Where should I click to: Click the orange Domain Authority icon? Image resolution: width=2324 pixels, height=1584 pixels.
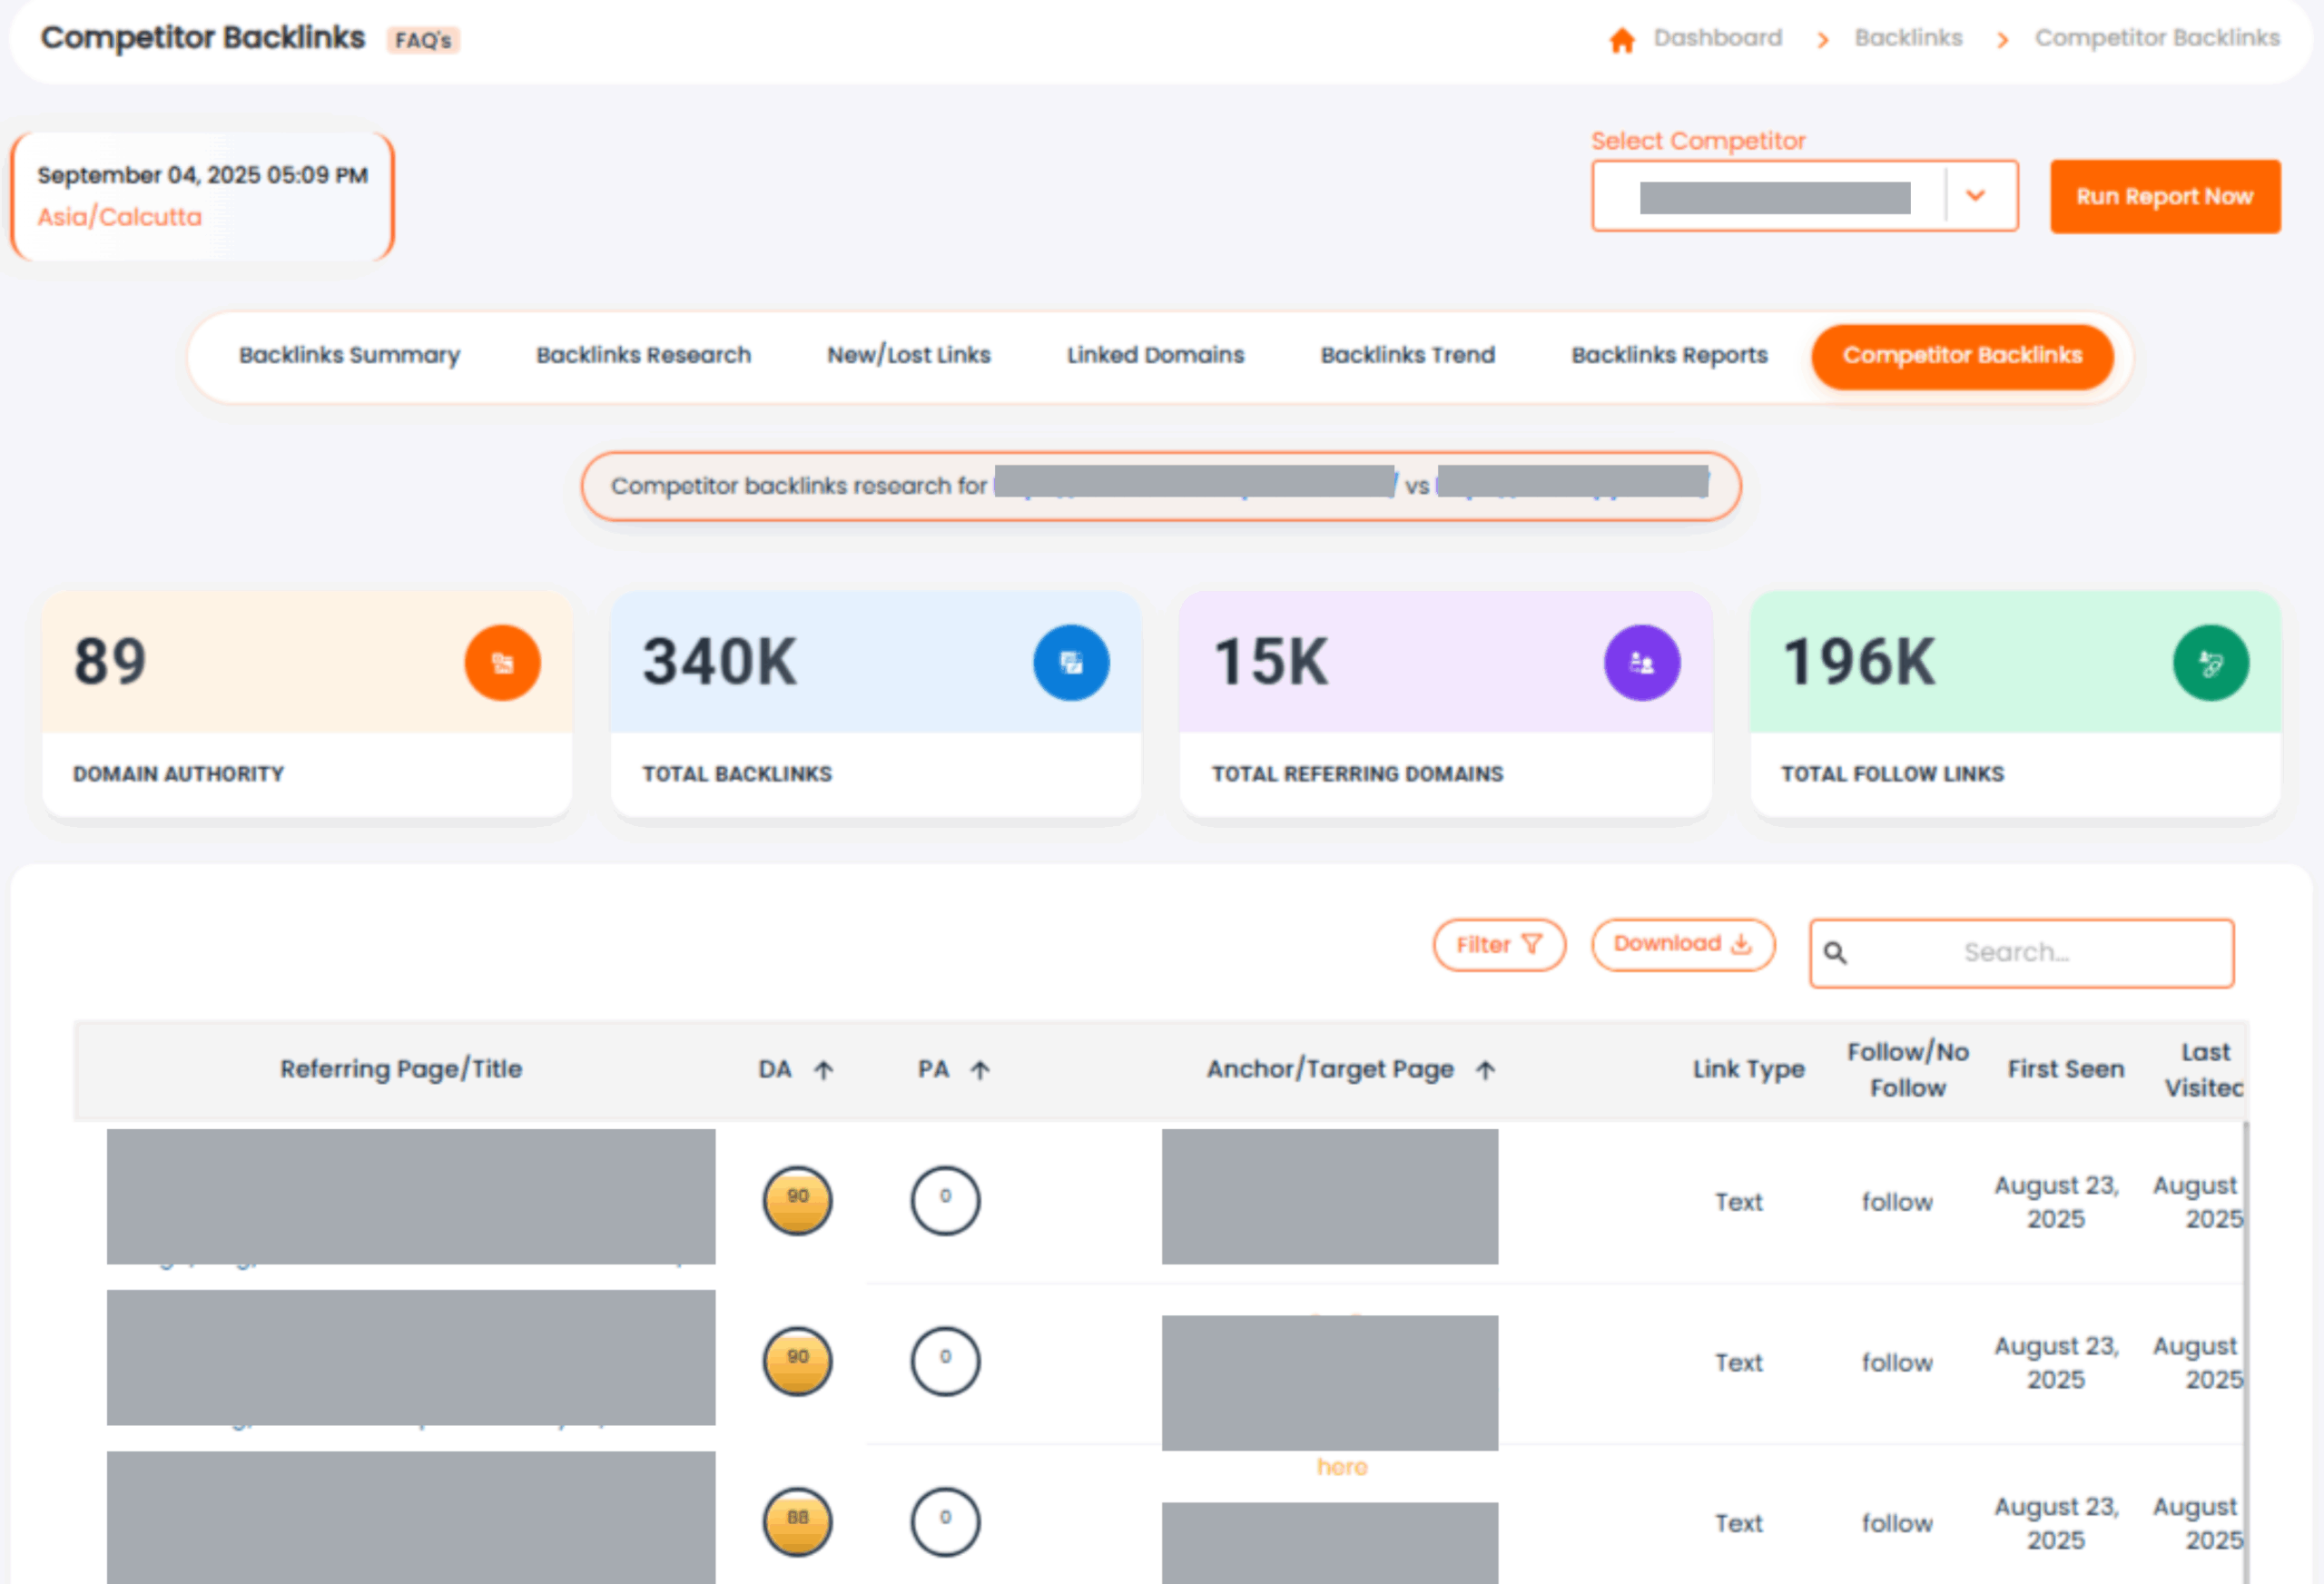point(502,663)
